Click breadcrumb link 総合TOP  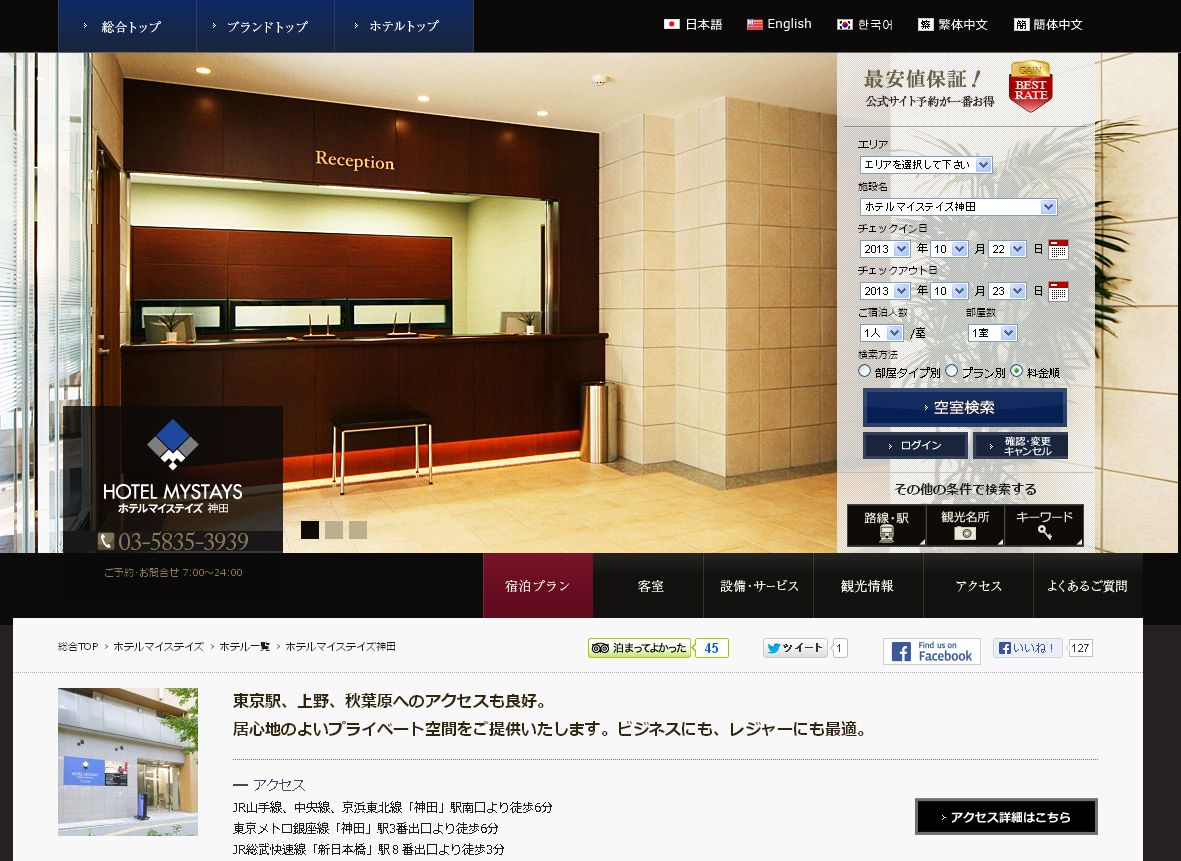78,646
